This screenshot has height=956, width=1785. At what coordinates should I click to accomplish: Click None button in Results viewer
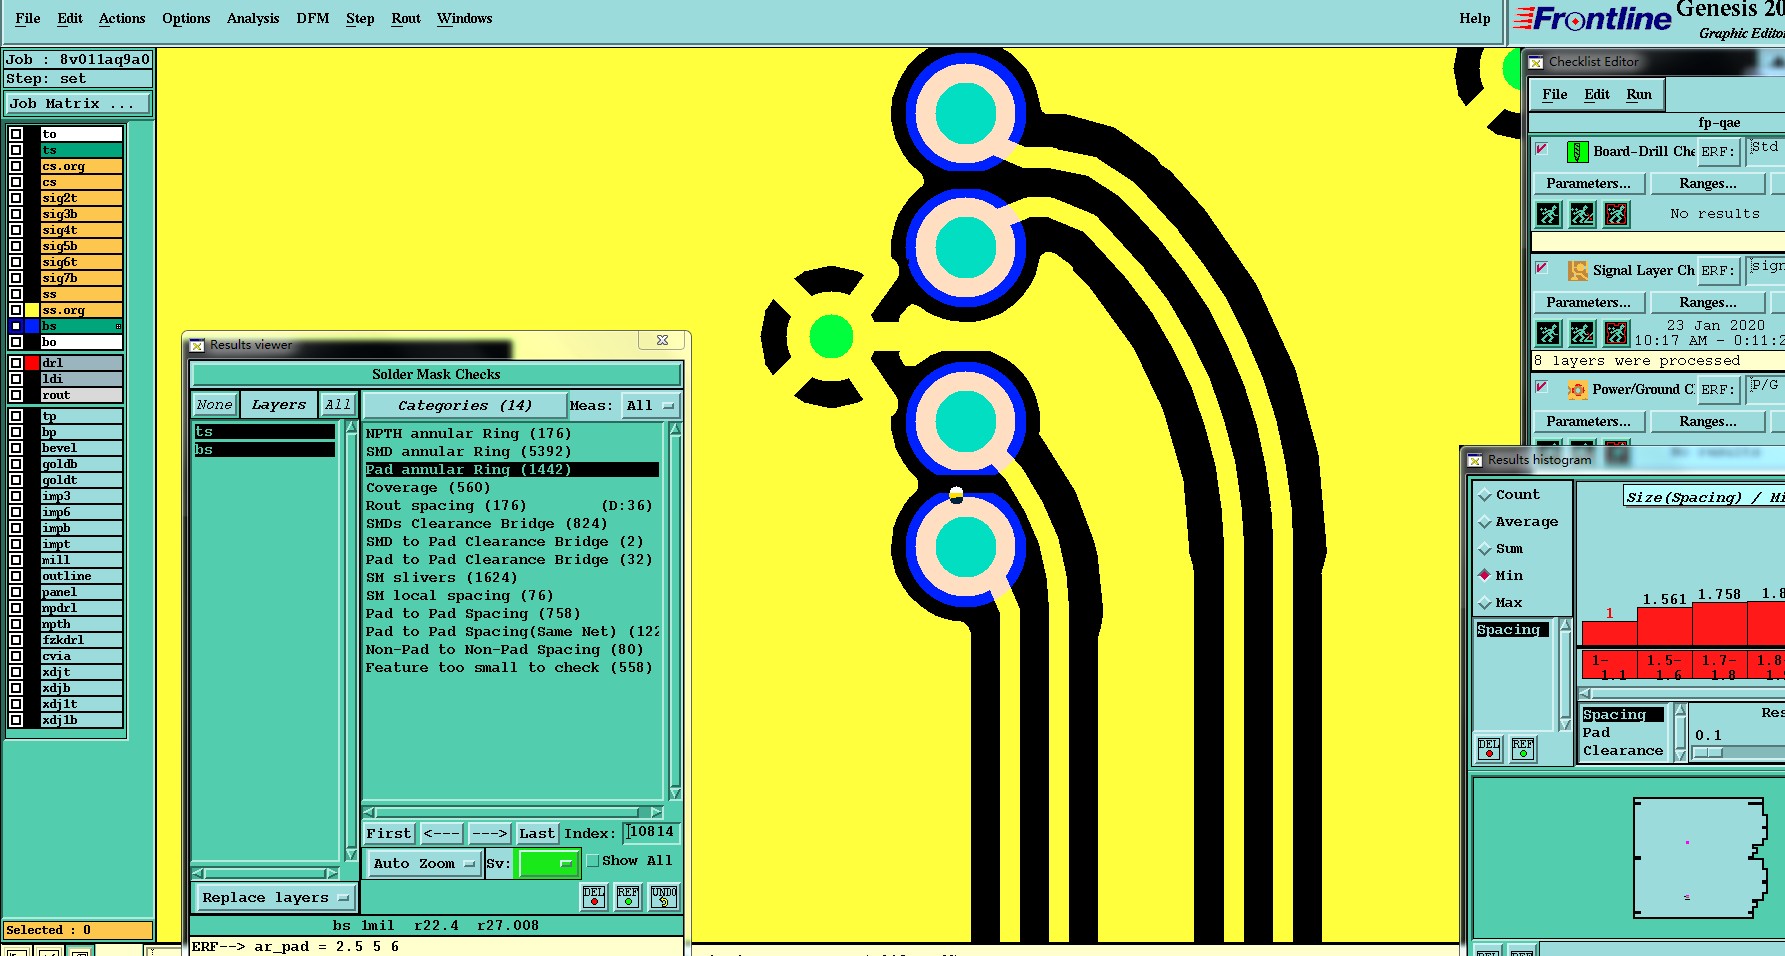[x=215, y=405]
